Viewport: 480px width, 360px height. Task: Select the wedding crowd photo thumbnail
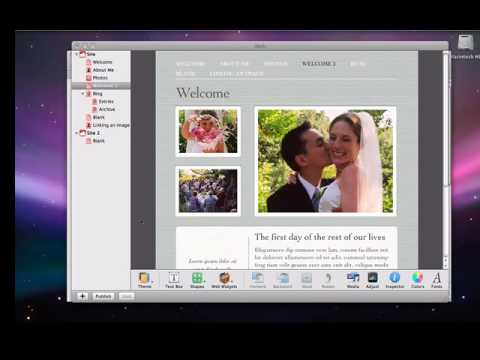point(208,191)
